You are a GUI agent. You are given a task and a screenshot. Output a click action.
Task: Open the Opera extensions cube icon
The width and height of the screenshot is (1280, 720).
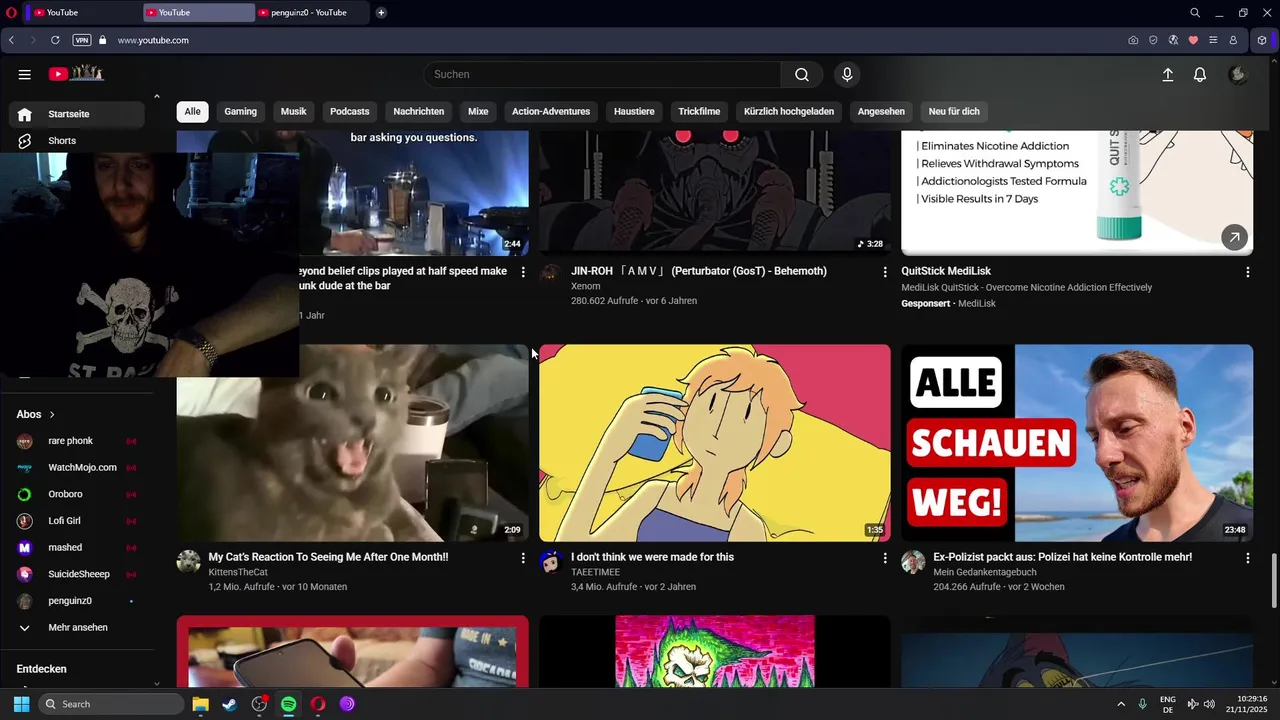1262,40
